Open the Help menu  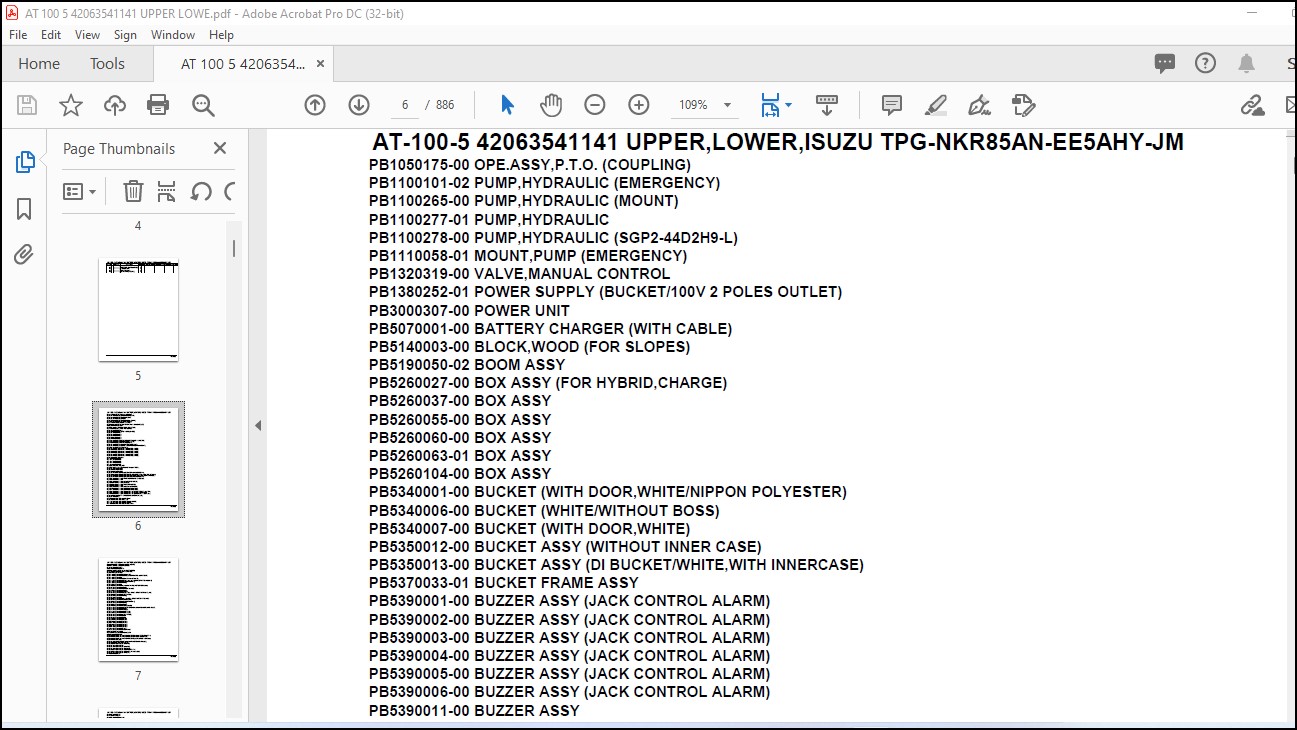[x=221, y=34]
